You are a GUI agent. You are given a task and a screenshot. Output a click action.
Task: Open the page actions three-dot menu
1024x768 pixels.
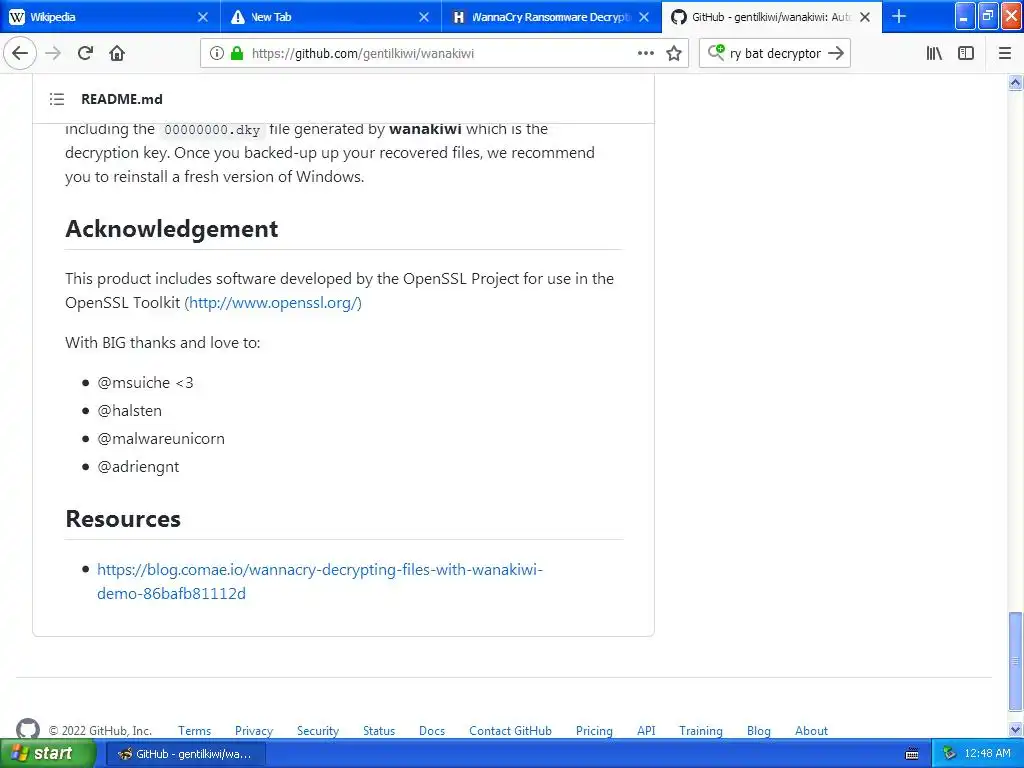coord(646,54)
